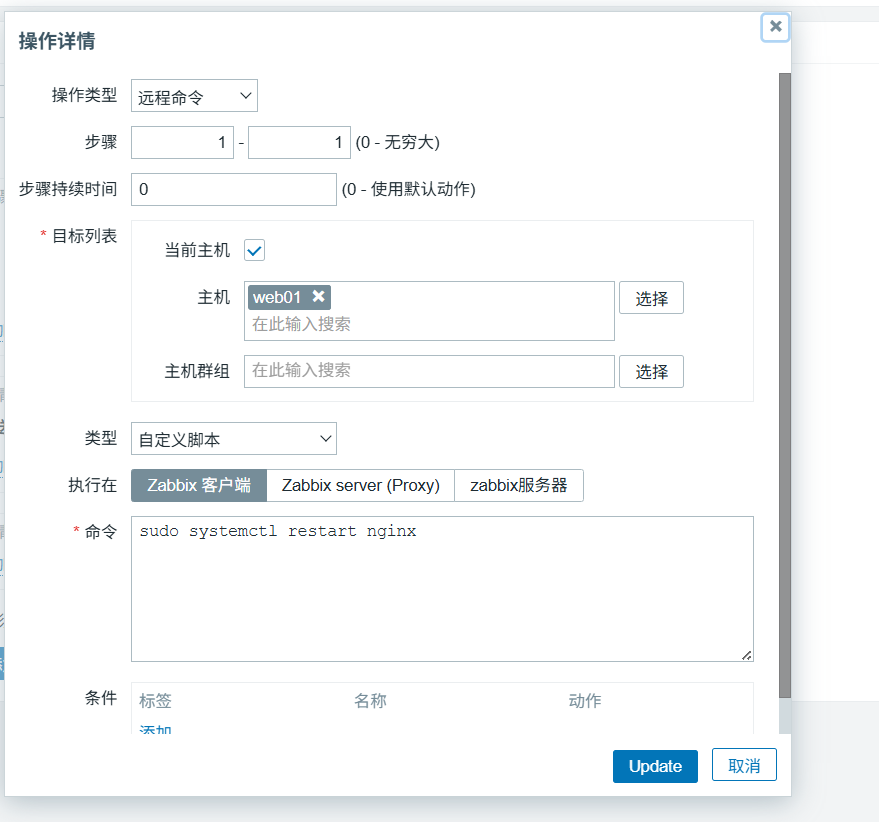This screenshot has height=822, width=879.
Task: Remove the web01 host tag
Action: pyautogui.click(x=318, y=296)
